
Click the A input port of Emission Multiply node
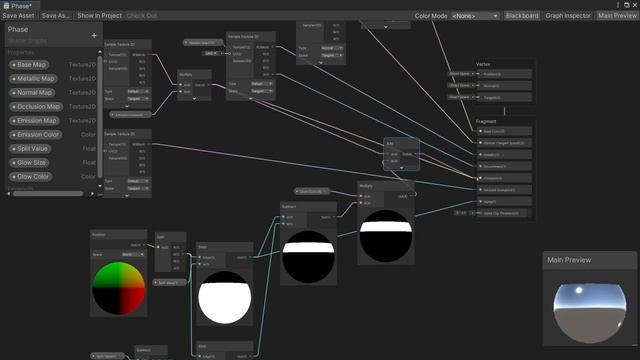[x=181, y=85]
